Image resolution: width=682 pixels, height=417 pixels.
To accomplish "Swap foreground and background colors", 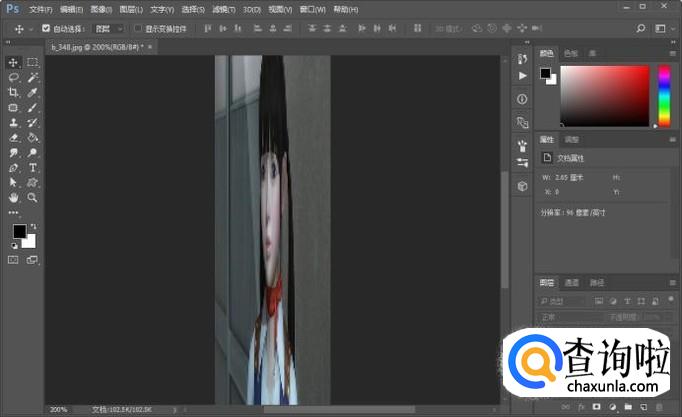I will pyautogui.click(x=33, y=227).
